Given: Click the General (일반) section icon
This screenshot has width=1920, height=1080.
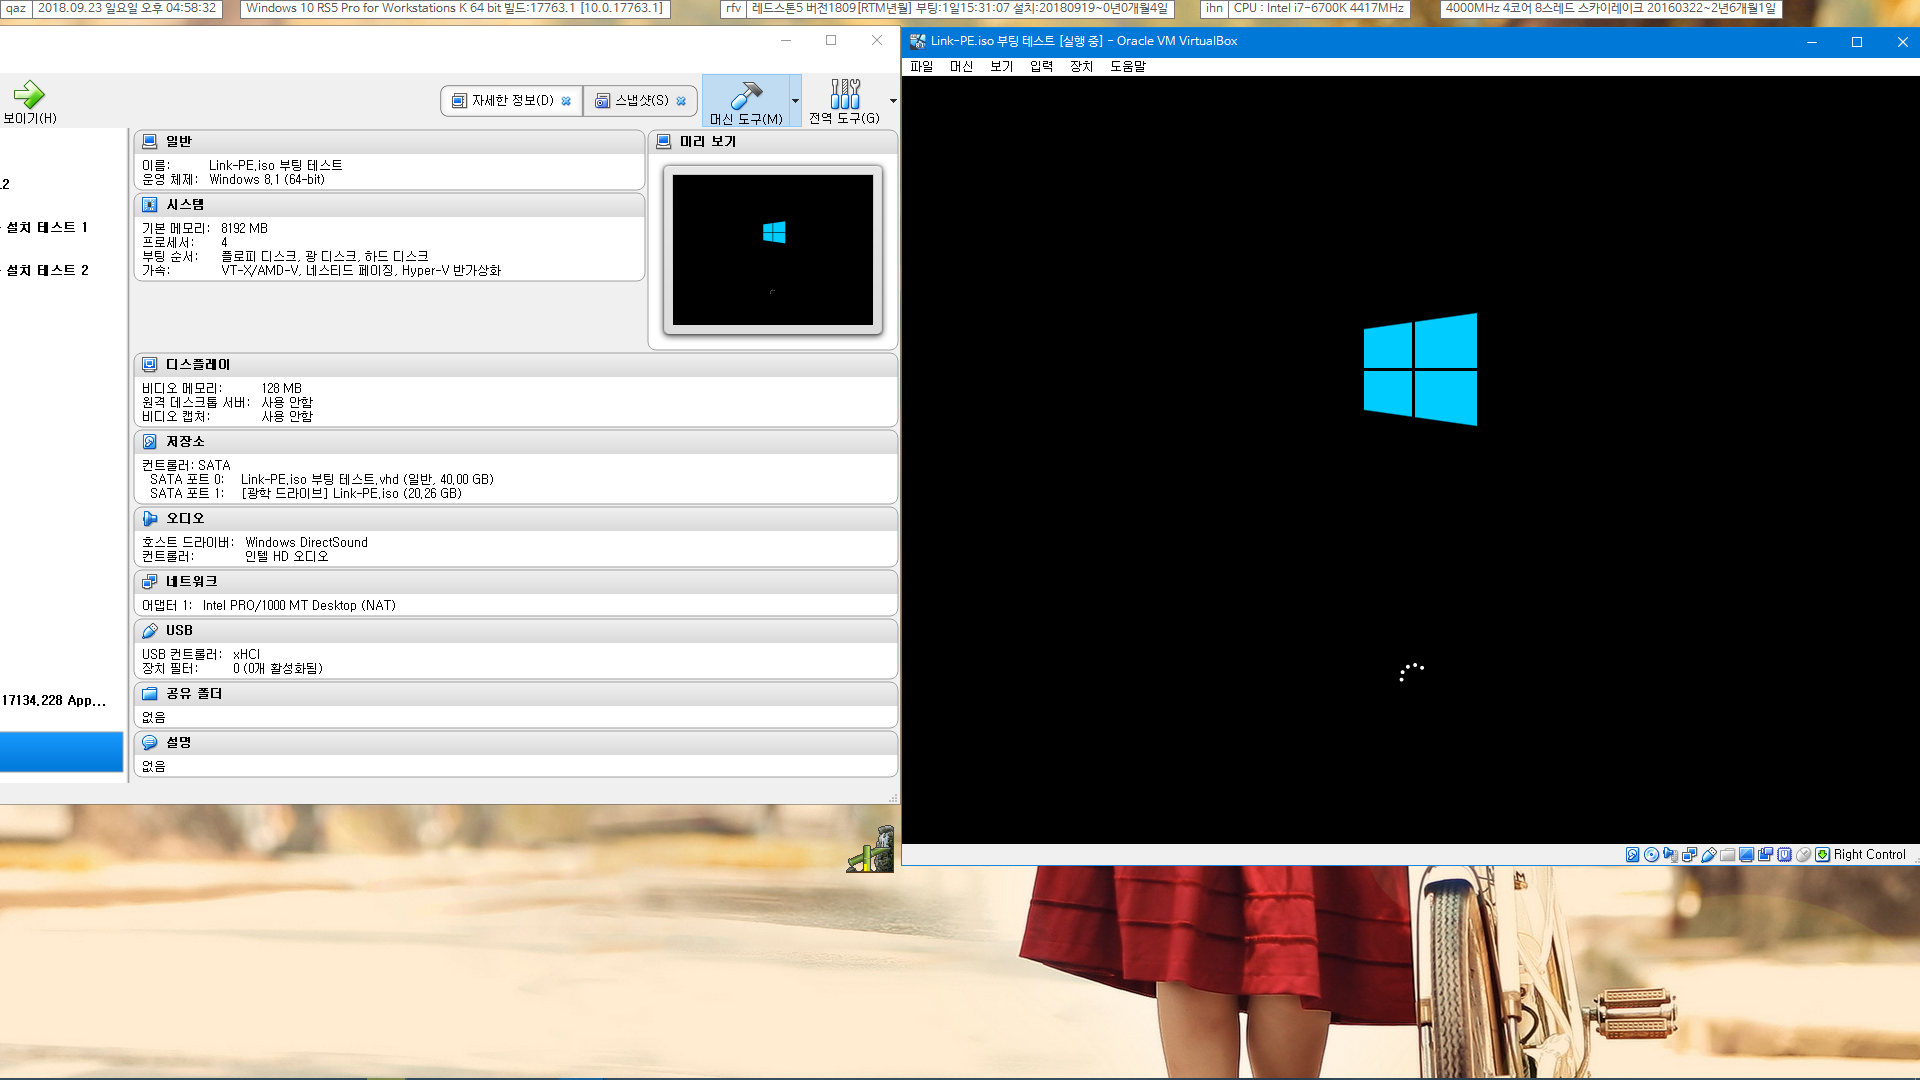Looking at the screenshot, I should [150, 141].
